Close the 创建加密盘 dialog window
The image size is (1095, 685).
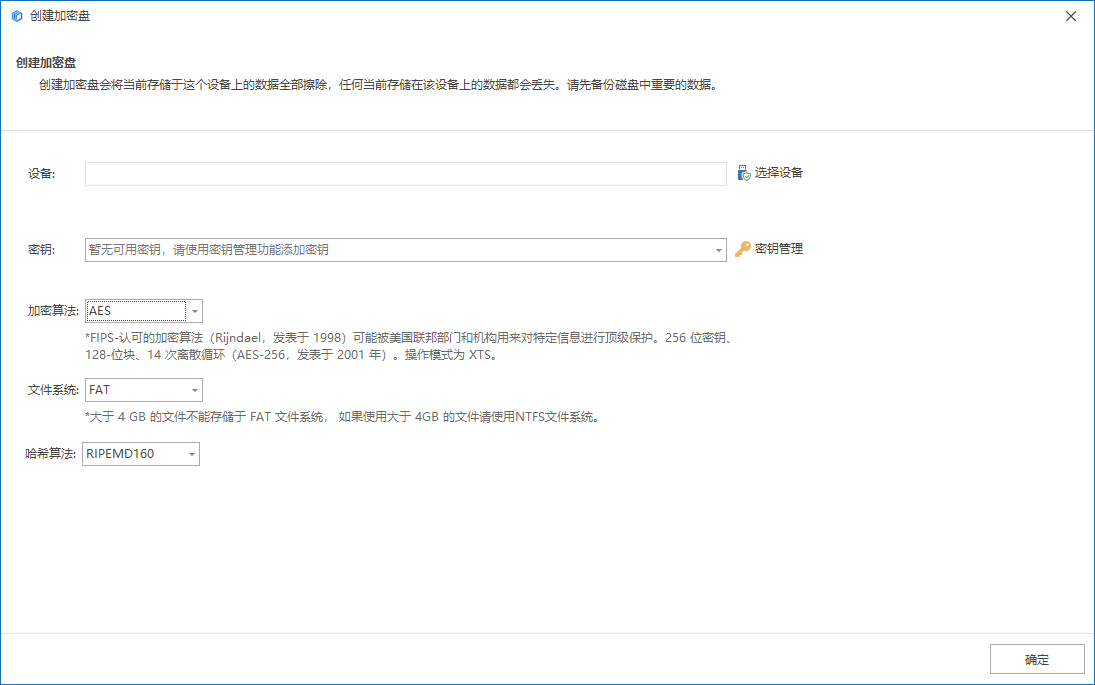pyautogui.click(x=1071, y=16)
